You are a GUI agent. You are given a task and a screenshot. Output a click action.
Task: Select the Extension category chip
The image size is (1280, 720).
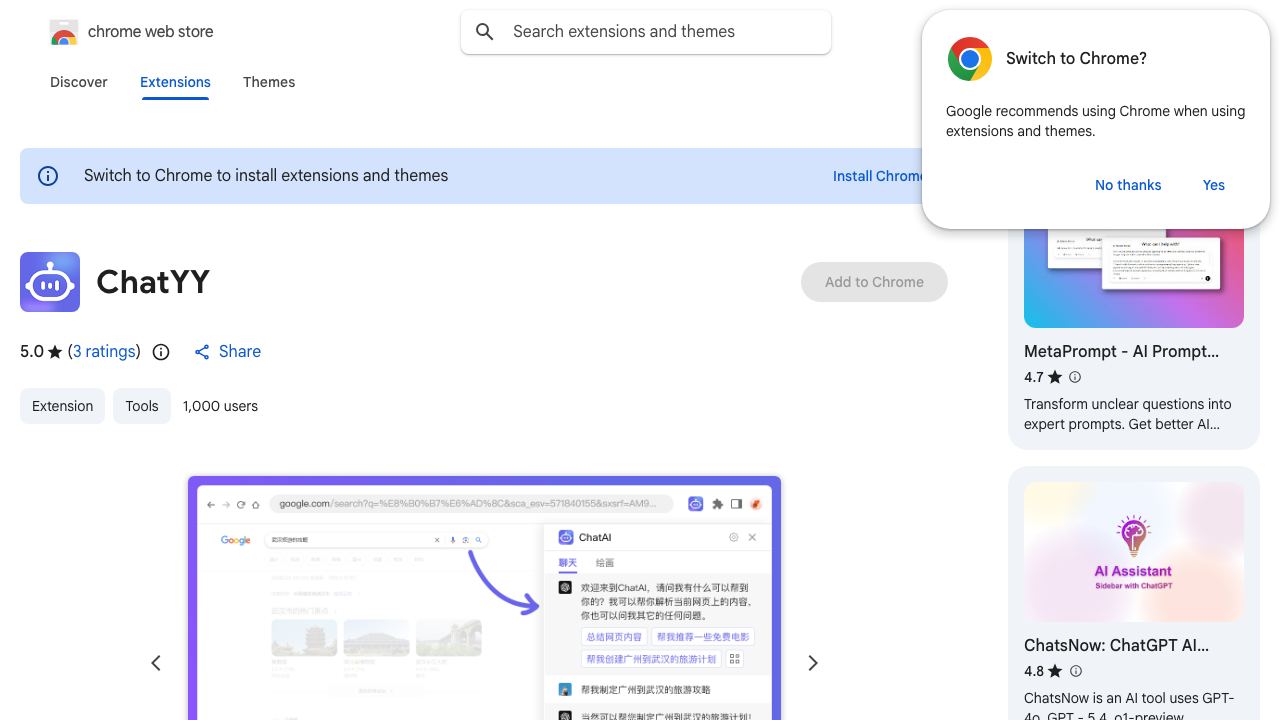(x=62, y=406)
